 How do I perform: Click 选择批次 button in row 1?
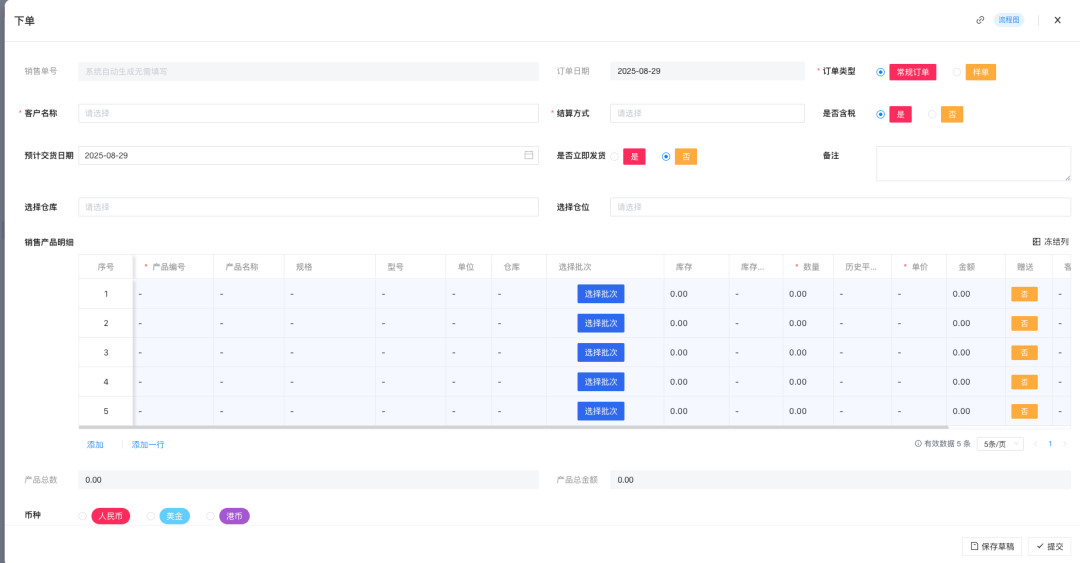(600, 294)
